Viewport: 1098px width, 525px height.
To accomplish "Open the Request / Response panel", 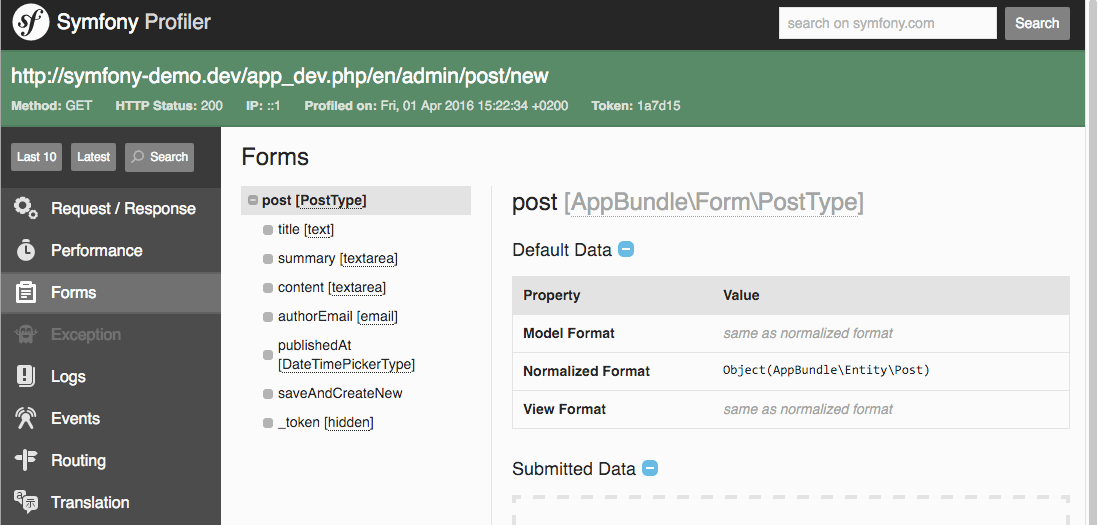I will [111, 208].
